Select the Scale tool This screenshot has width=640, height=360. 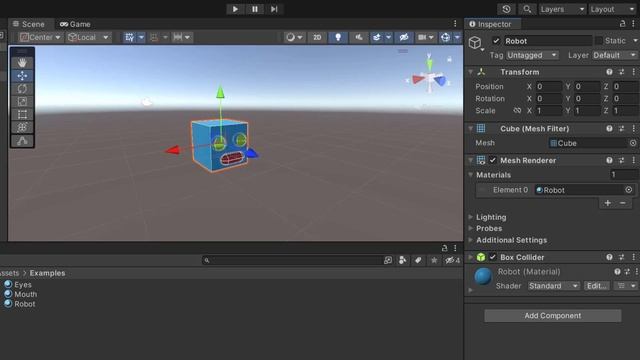point(22,102)
